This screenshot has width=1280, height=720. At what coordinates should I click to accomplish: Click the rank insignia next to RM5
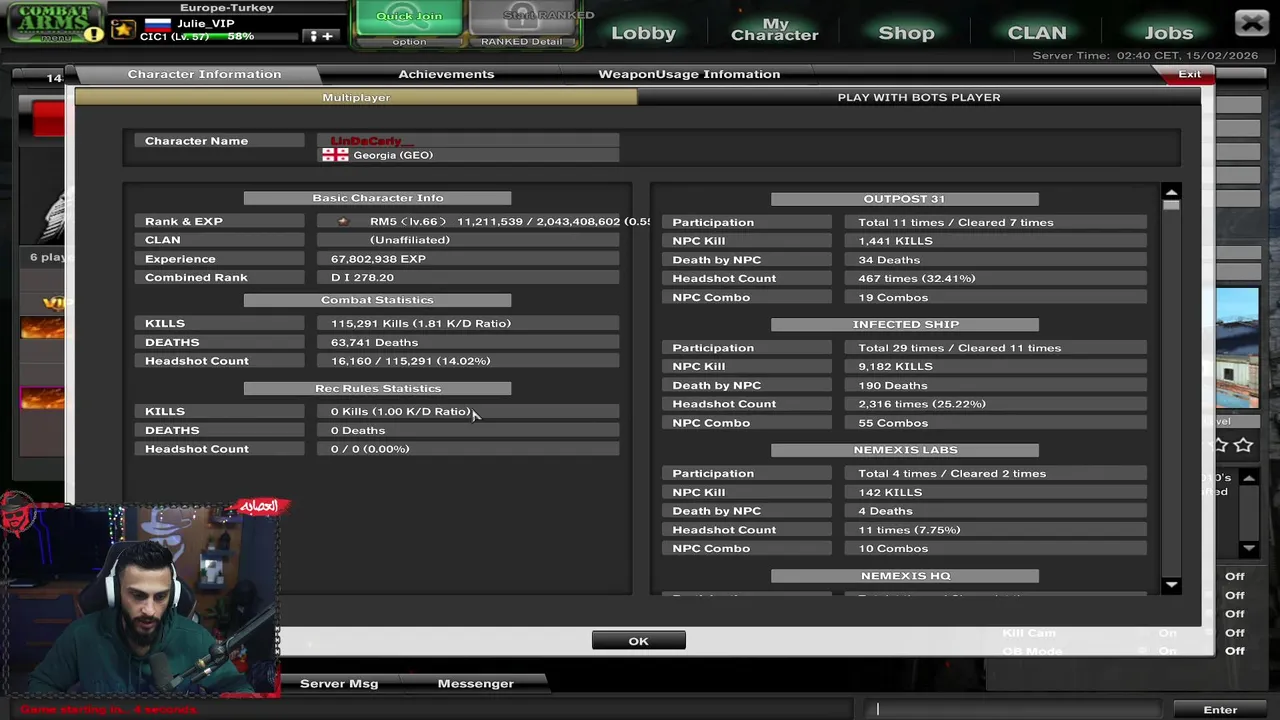click(343, 221)
